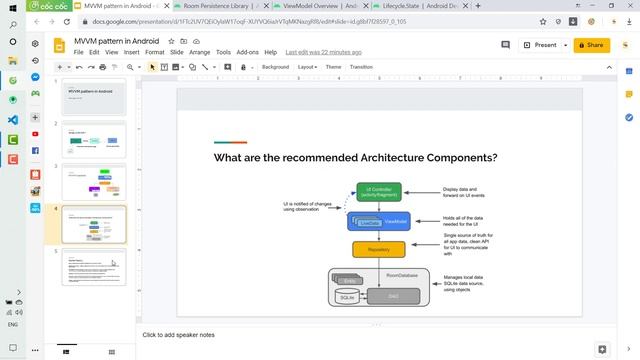Star the MVVM pattern presentation
Viewport: 640px width, 360px height.
click(171, 41)
